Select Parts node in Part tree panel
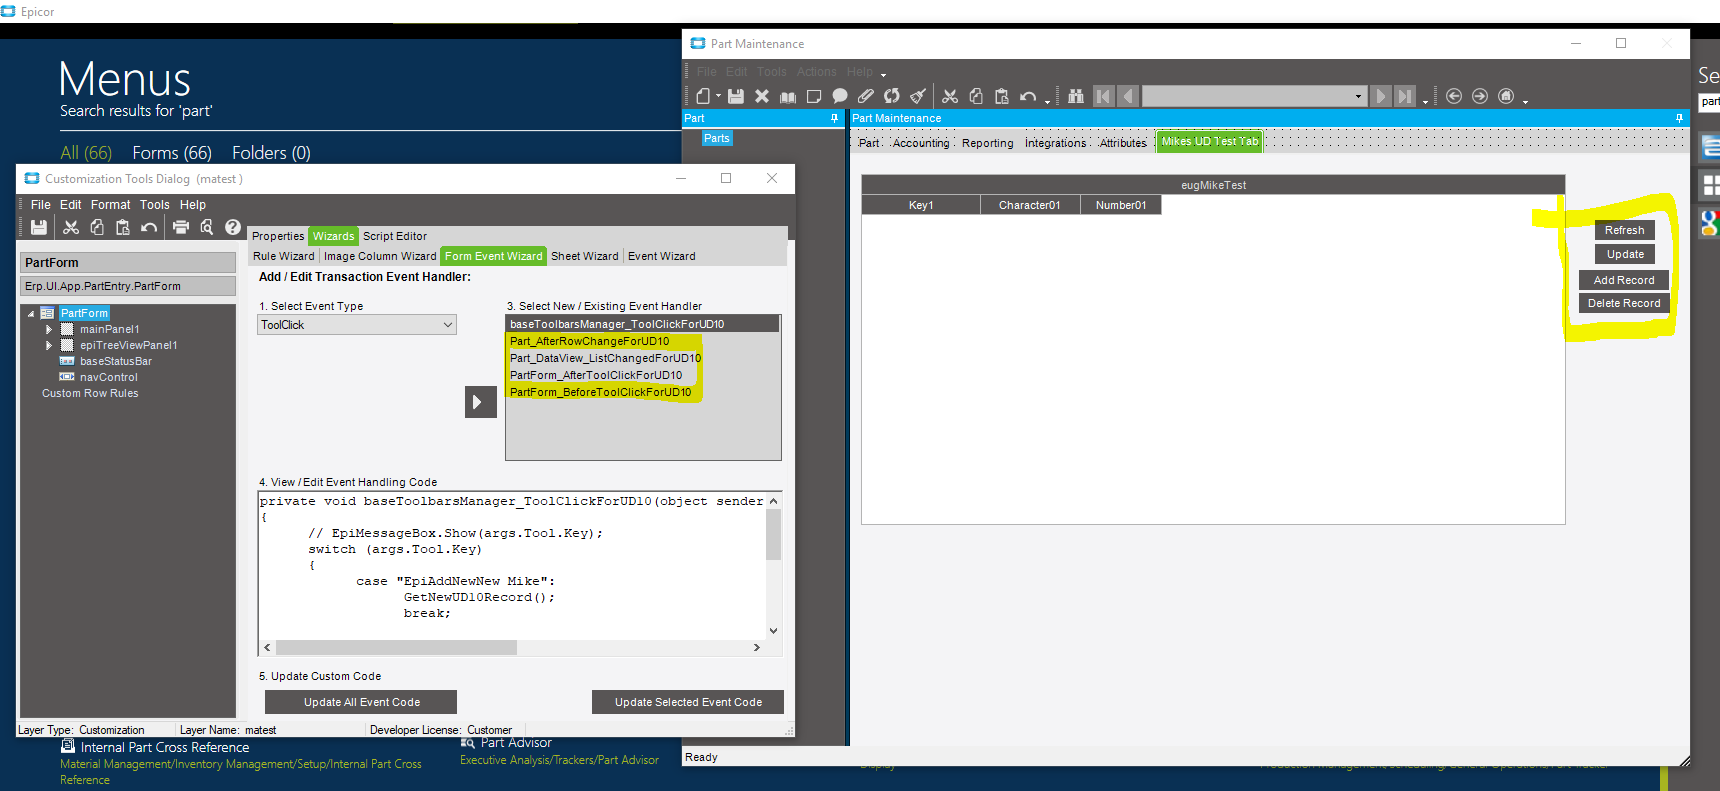1720x791 pixels. [717, 138]
